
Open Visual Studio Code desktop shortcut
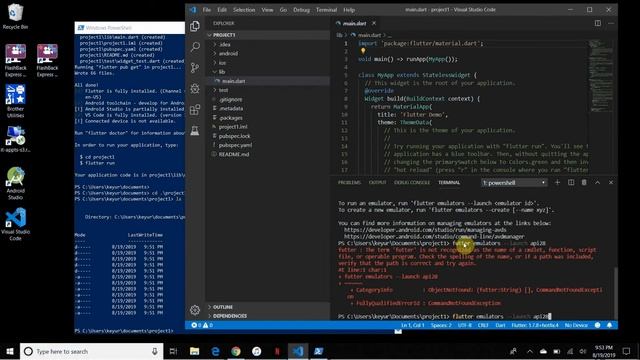point(15,224)
